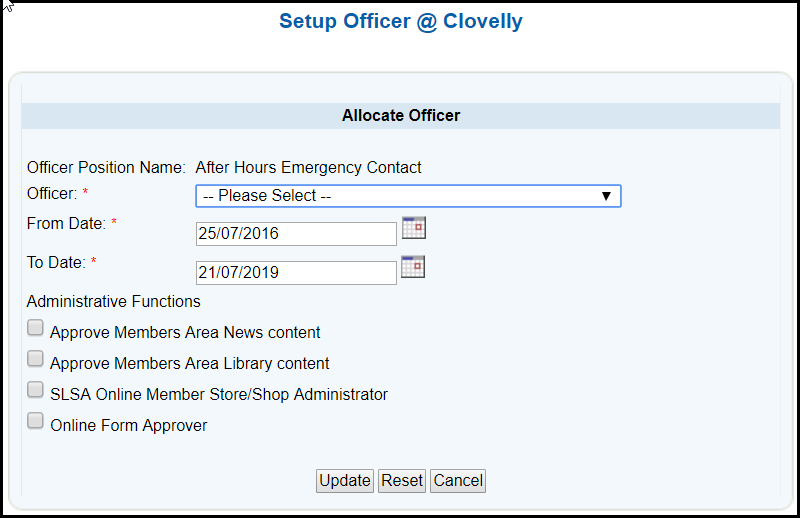Viewport: 800px width, 518px height.
Task: Click the Online Form Approver label text
Action: 129,426
